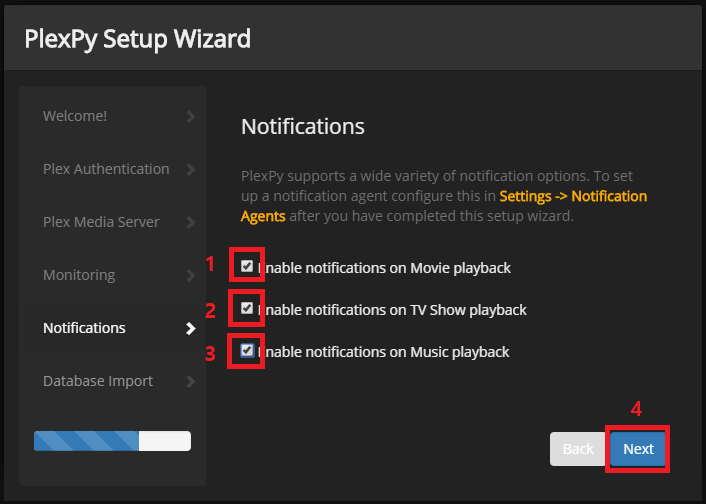Jump to the Database Import step
Image resolution: width=706 pixels, height=504 pixels.
[98, 381]
